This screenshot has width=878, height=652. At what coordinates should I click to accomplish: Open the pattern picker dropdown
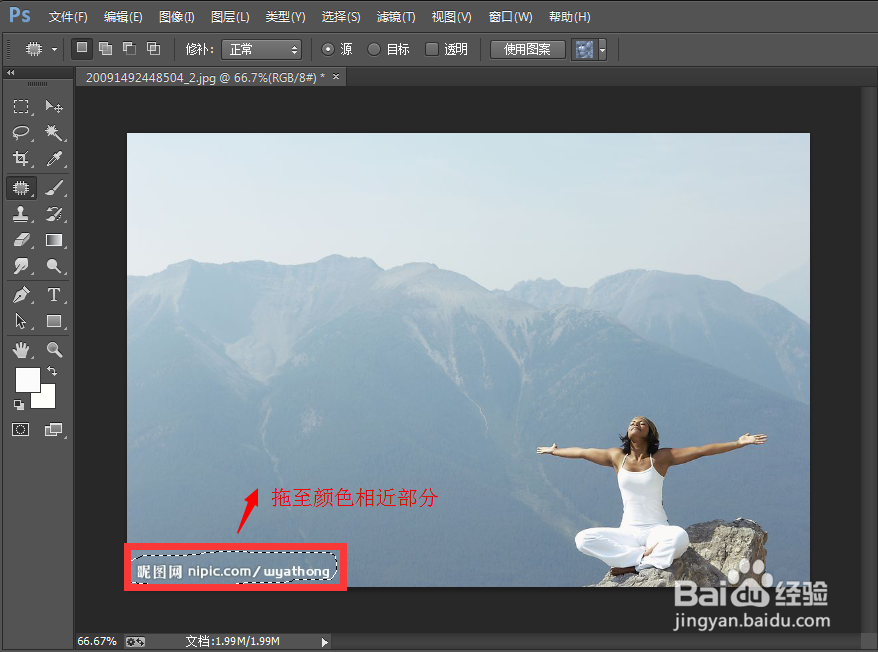click(x=601, y=48)
